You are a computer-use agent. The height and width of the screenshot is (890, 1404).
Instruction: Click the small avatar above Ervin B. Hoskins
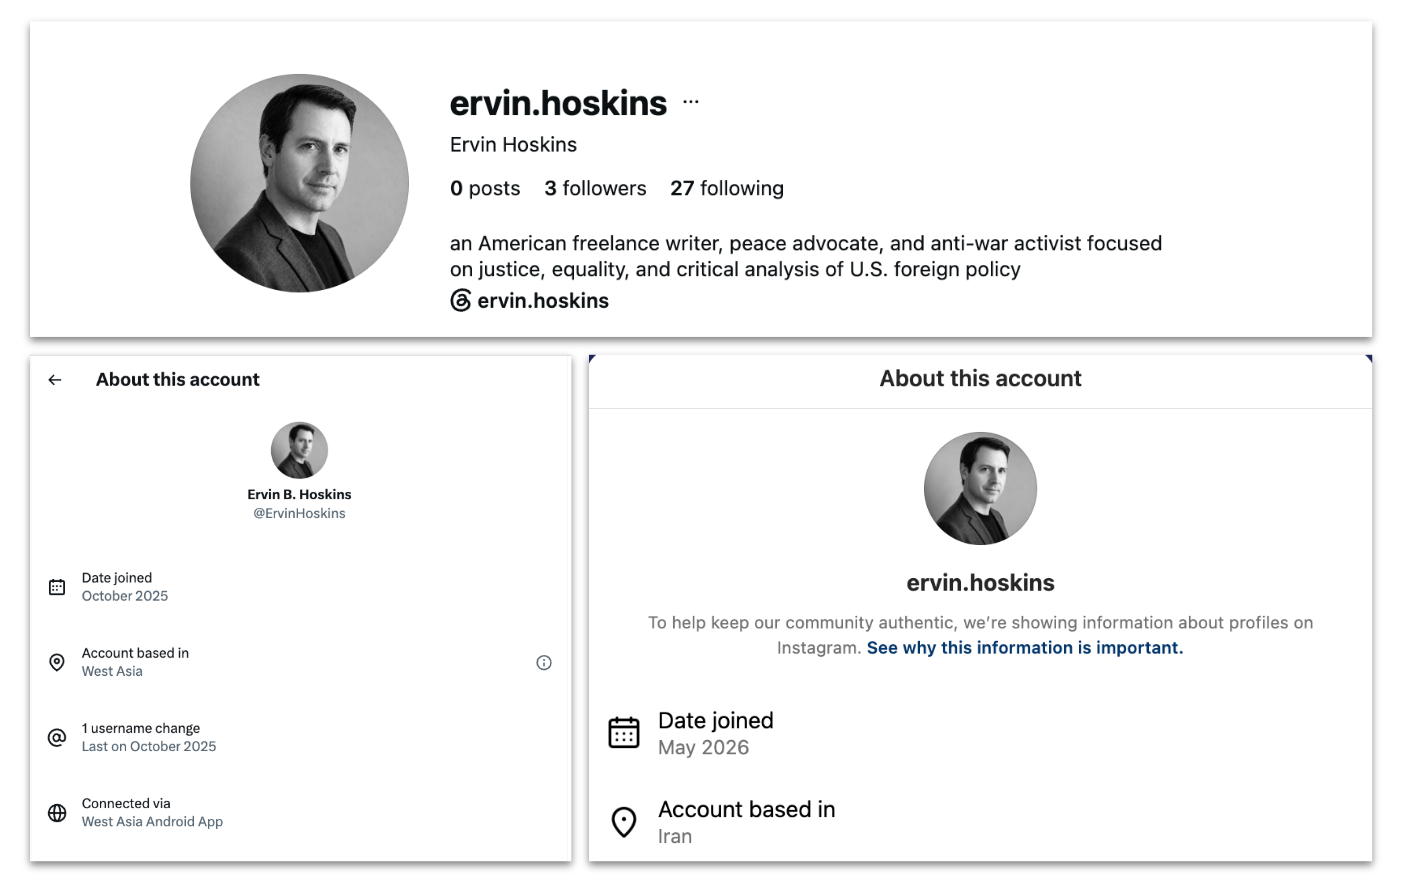(x=300, y=450)
